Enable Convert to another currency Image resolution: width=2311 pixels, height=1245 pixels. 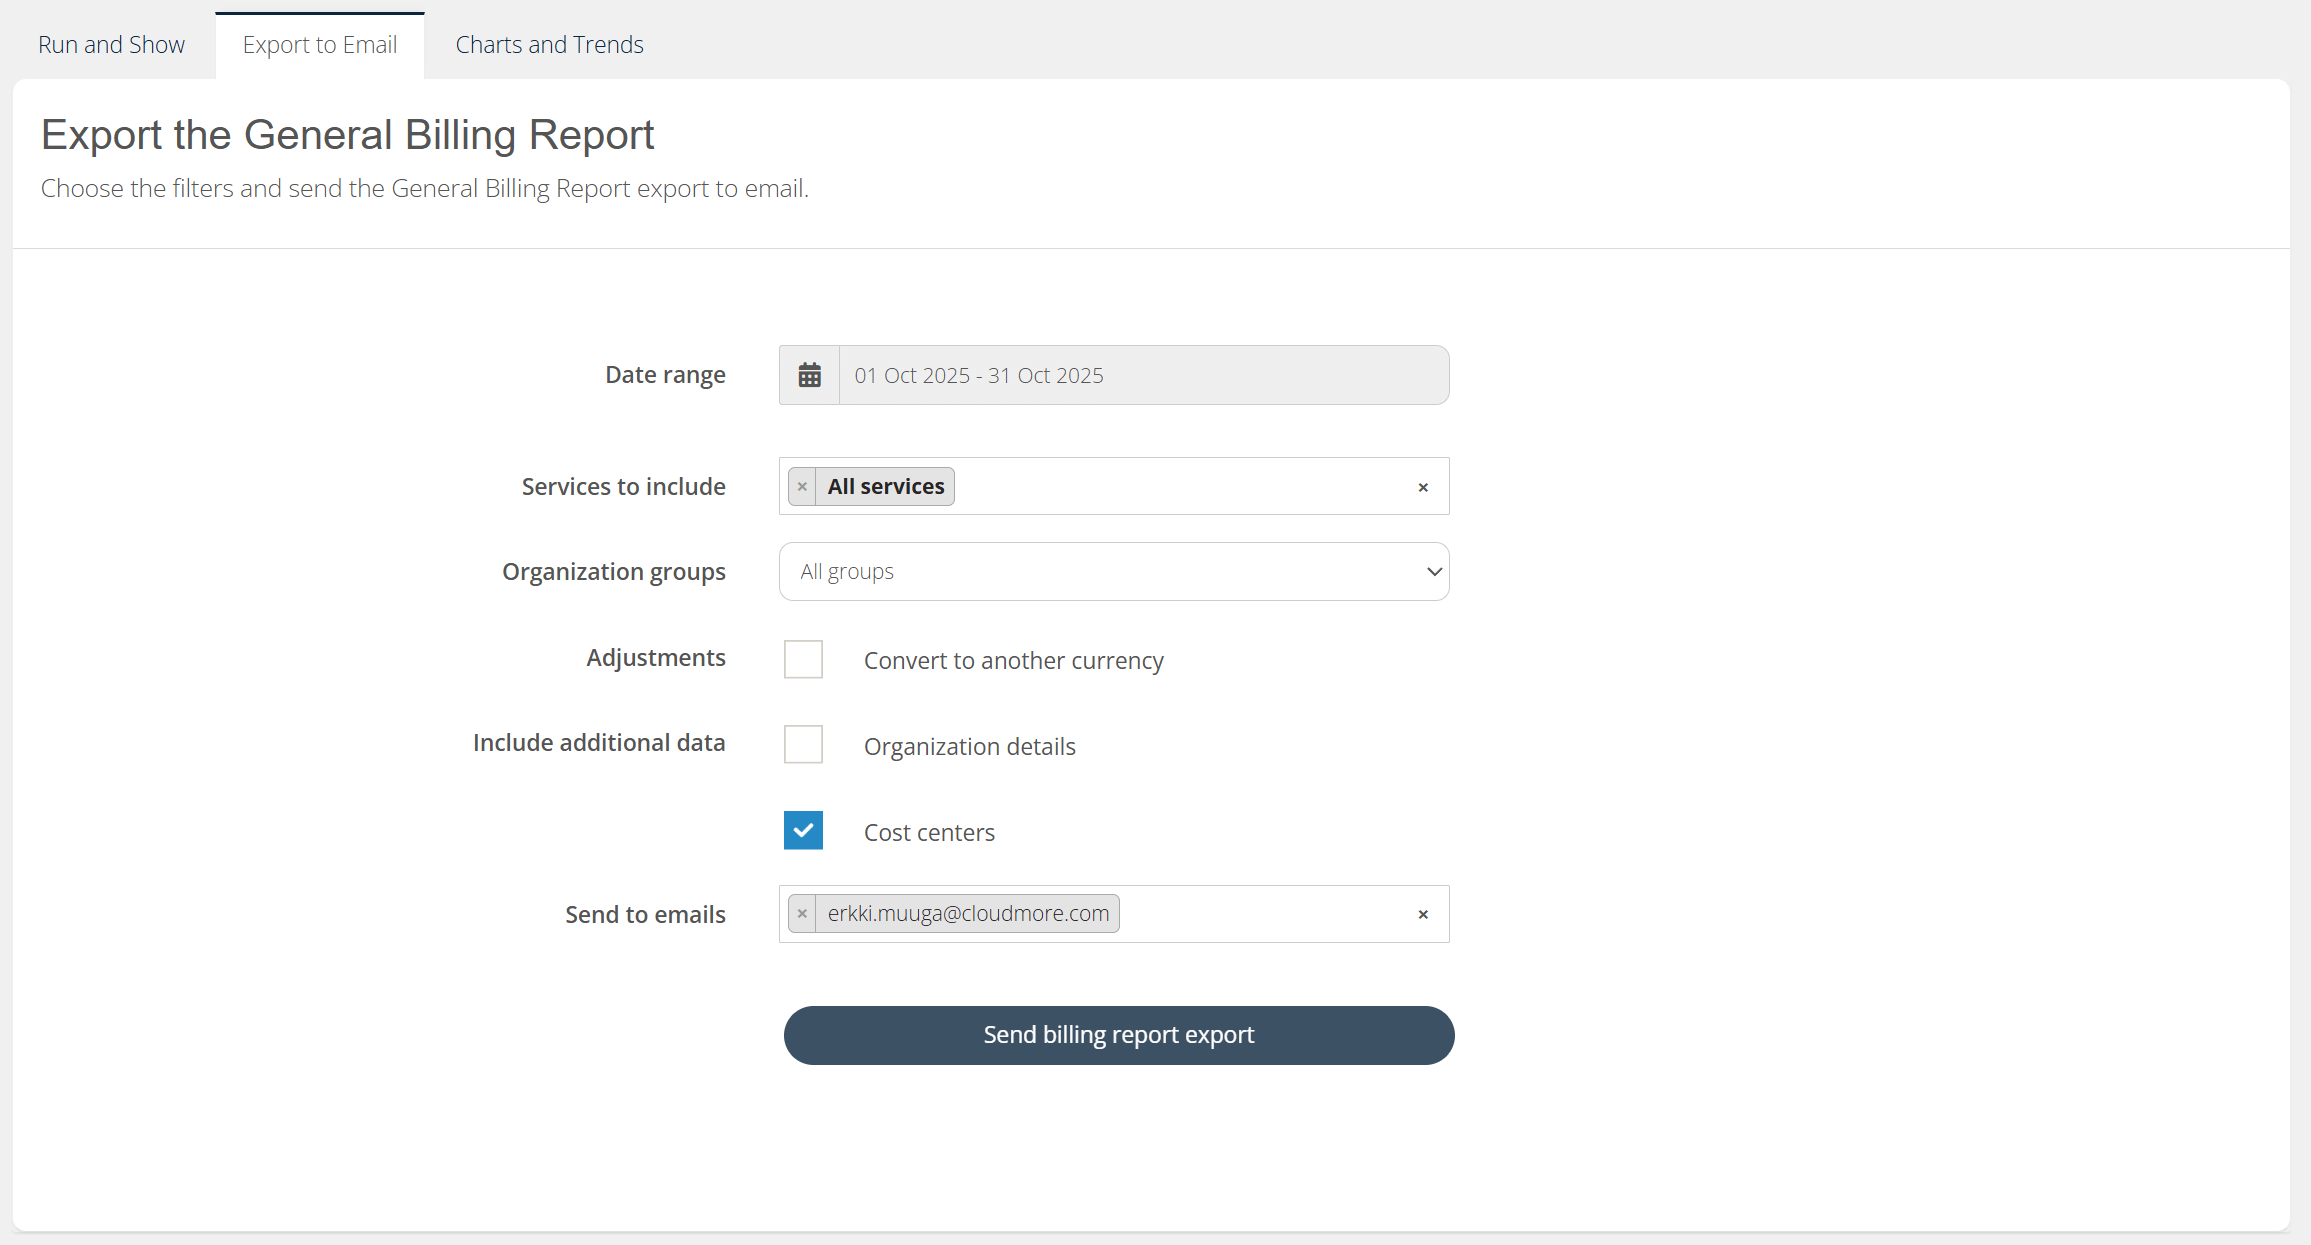click(803, 659)
